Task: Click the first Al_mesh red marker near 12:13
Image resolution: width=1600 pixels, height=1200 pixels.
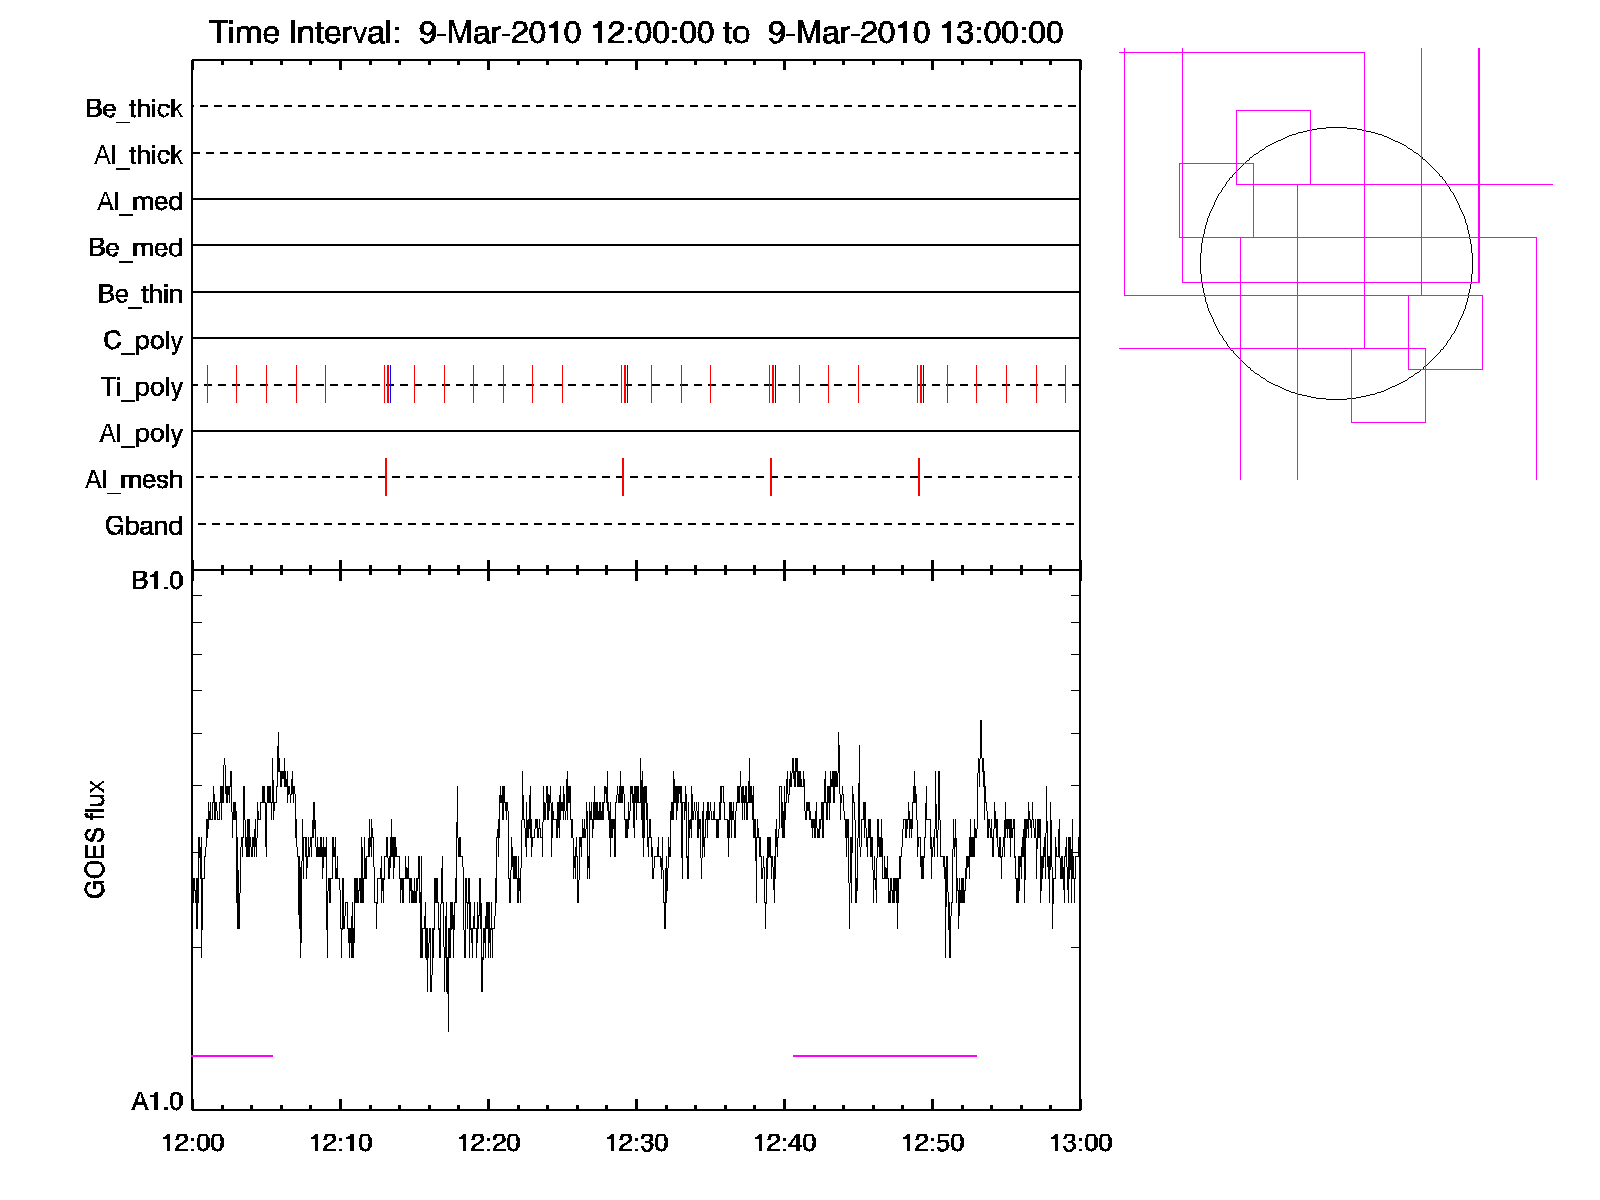Action: click(386, 477)
